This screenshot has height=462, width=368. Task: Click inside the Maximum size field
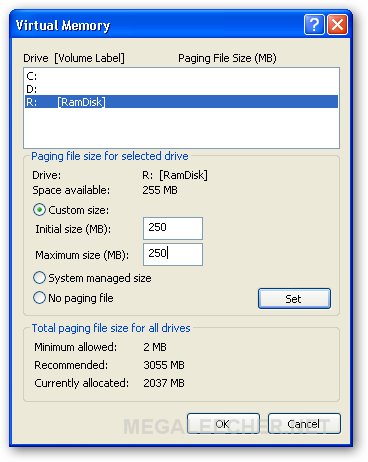pos(173,254)
